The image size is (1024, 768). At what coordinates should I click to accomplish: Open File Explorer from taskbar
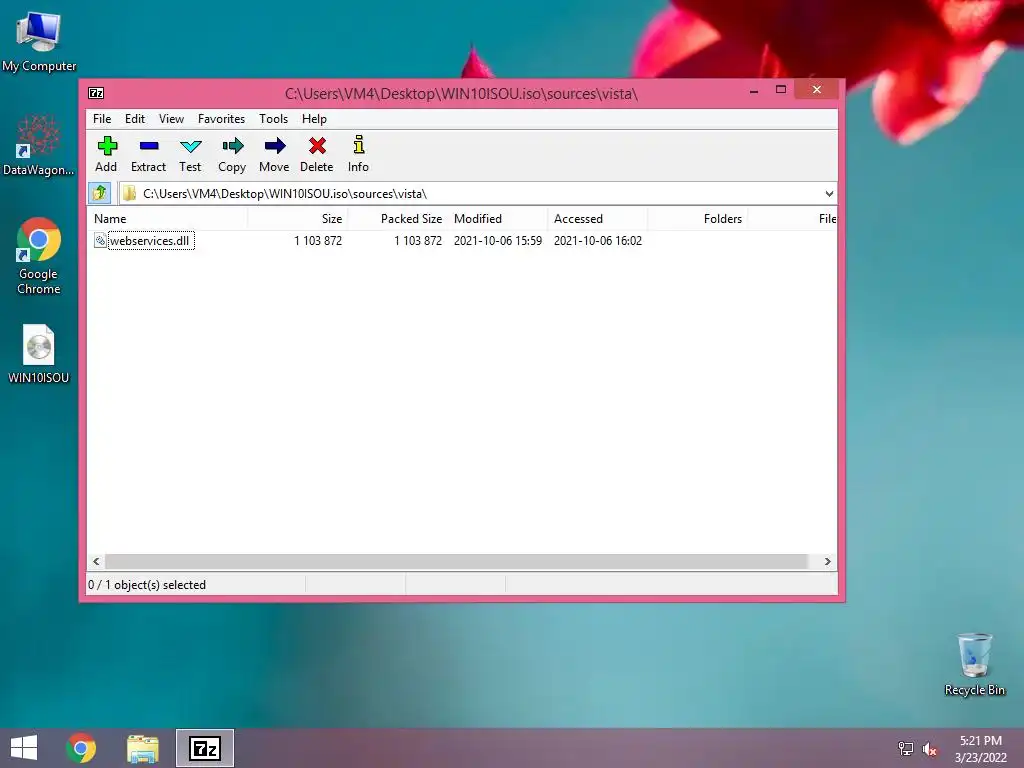pyautogui.click(x=143, y=748)
